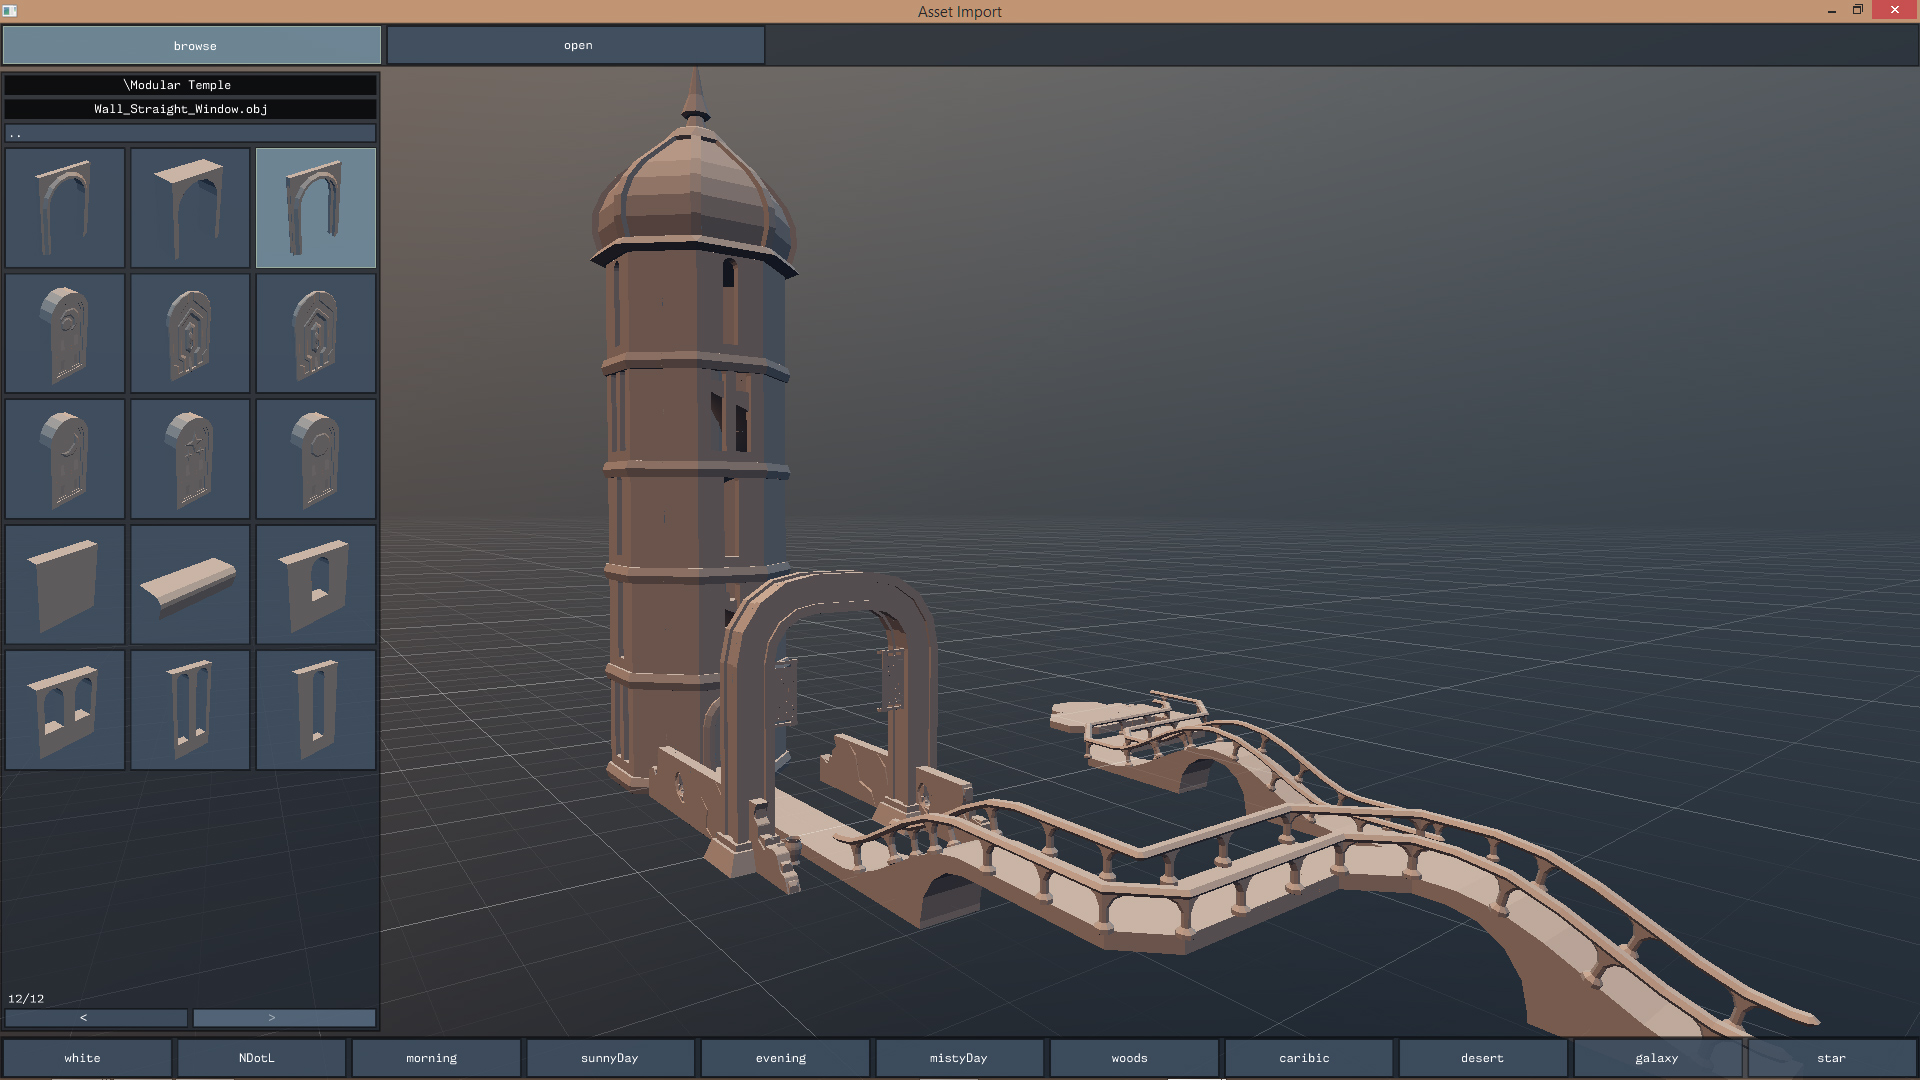Switch environment to sunnyDay
The height and width of the screenshot is (1080, 1920).
(x=611, y=1058)
